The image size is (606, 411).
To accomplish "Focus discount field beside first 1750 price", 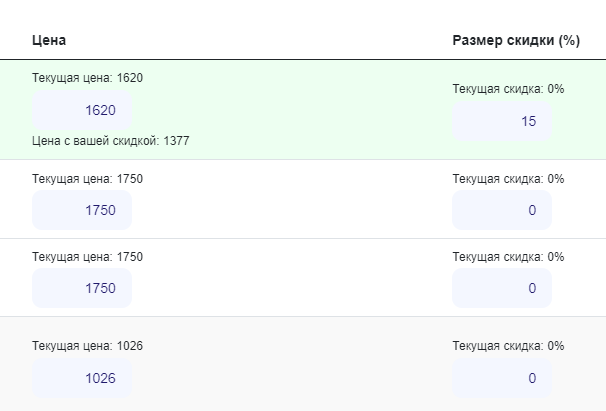I will (502, 210).
